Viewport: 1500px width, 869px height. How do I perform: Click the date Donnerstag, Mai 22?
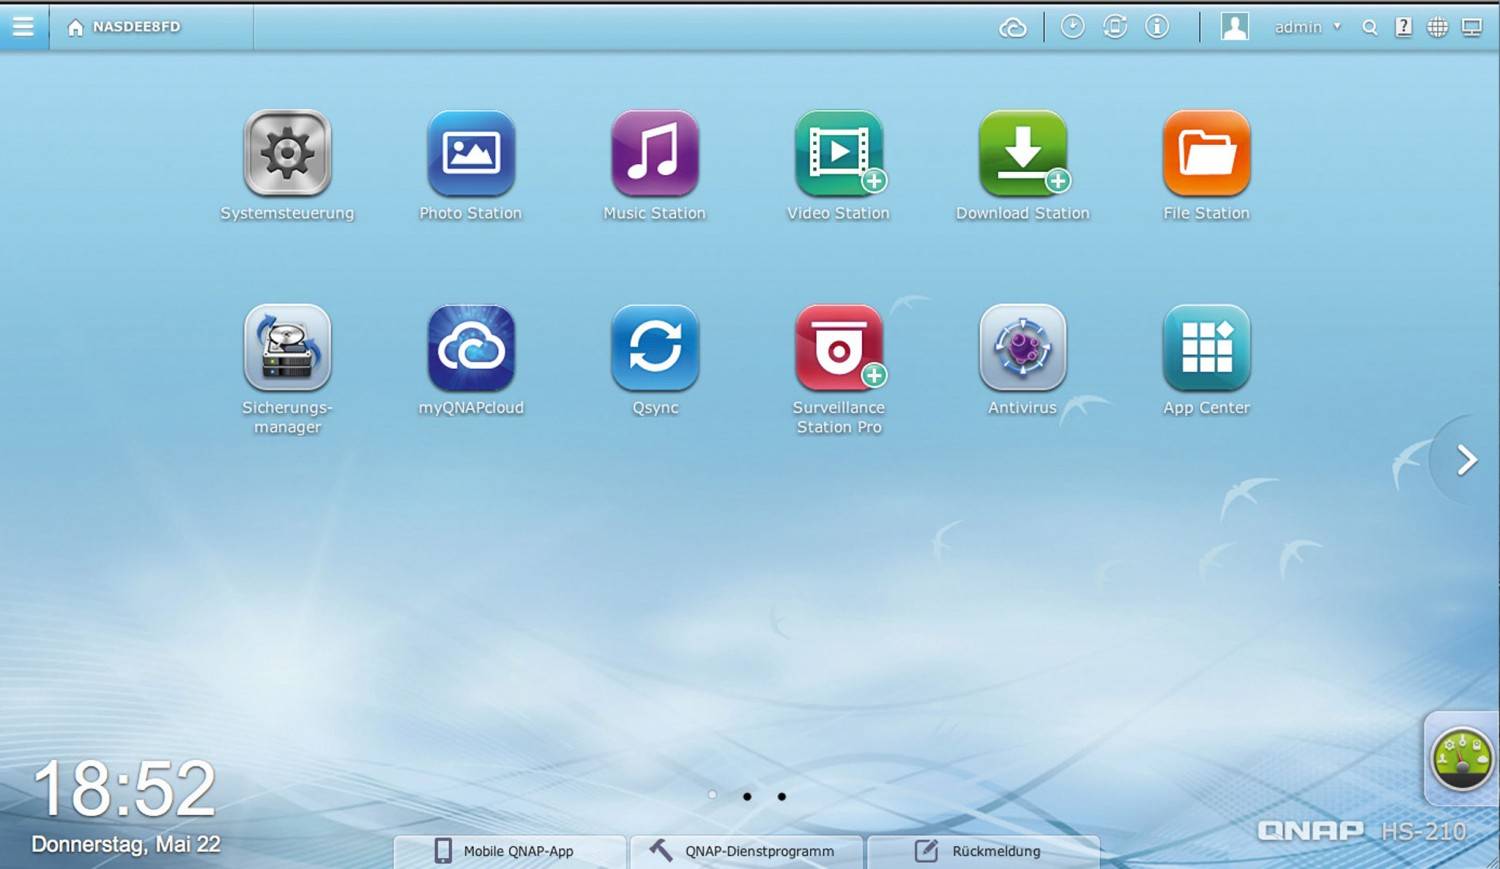[x=126, y=844]
